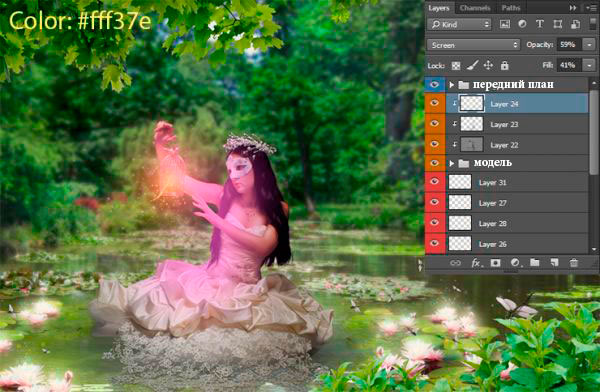This screenshot has height=392, width=600.
Task: Select the Layer 28 thumbnail
Action: click(x=460, y=223)
